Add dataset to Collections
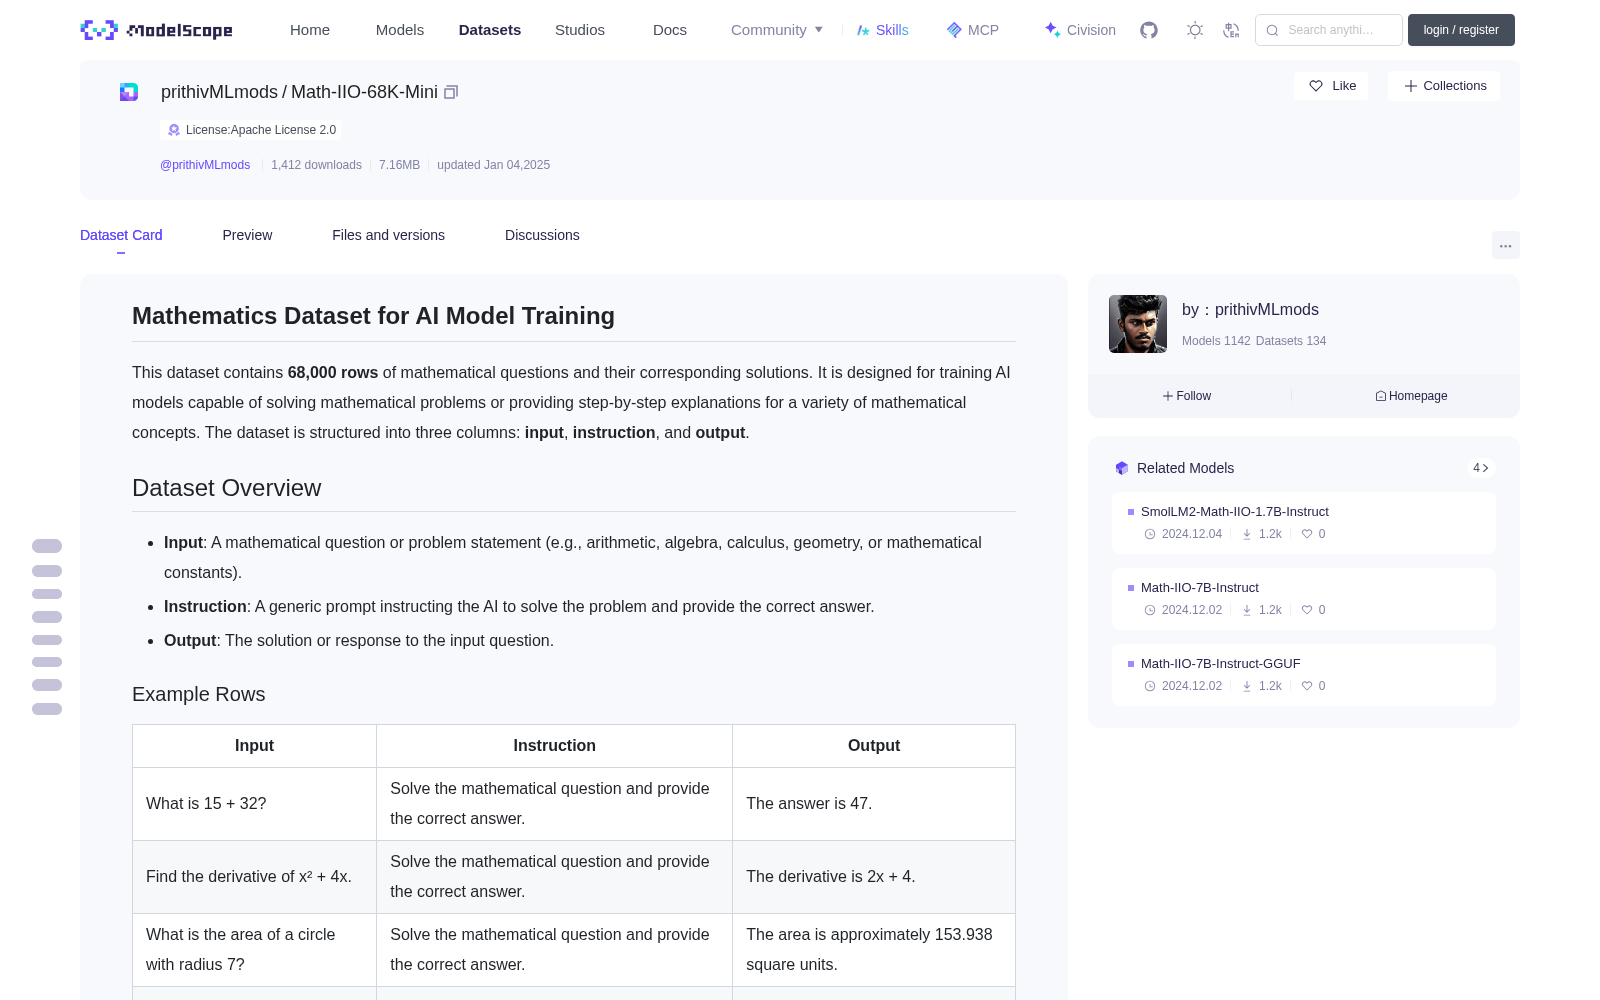Viewport: 1600px width, 1000px height. coord(1444,86)
